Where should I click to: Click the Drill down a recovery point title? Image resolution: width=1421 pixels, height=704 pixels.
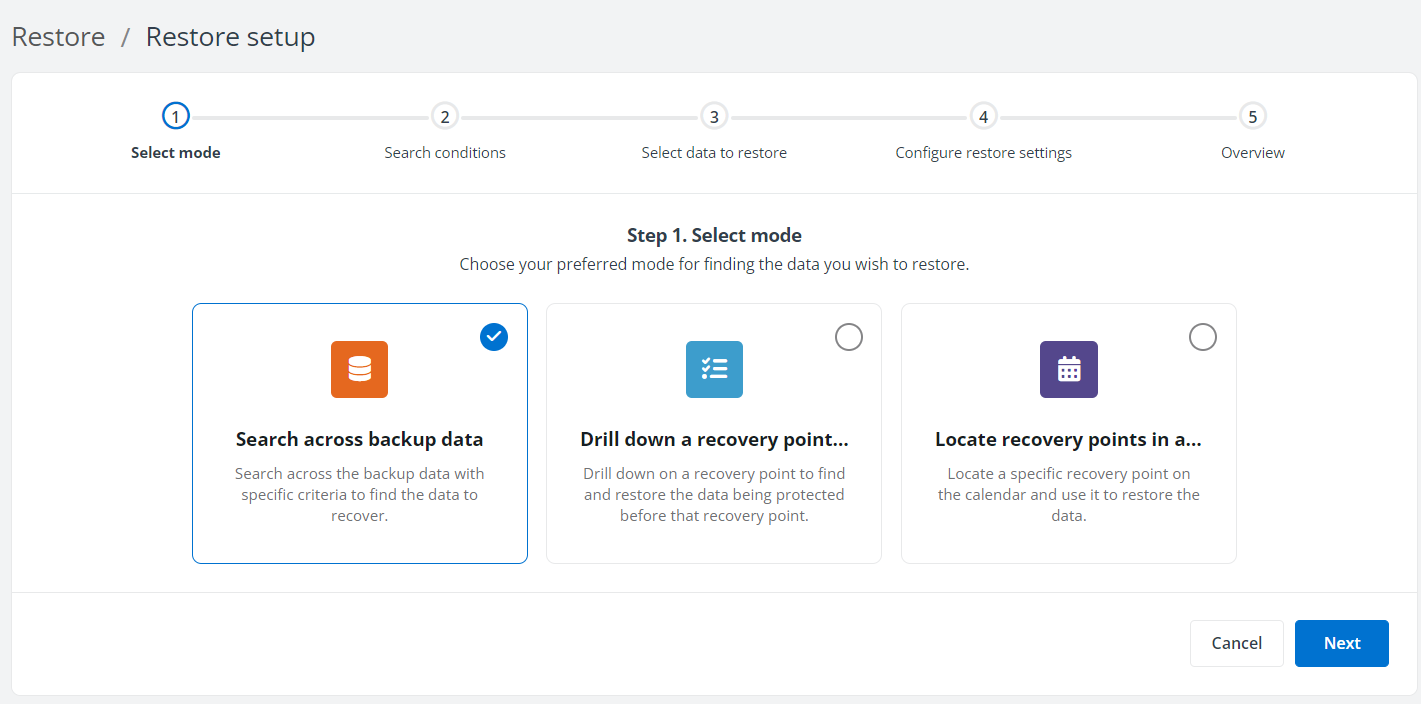714,440
